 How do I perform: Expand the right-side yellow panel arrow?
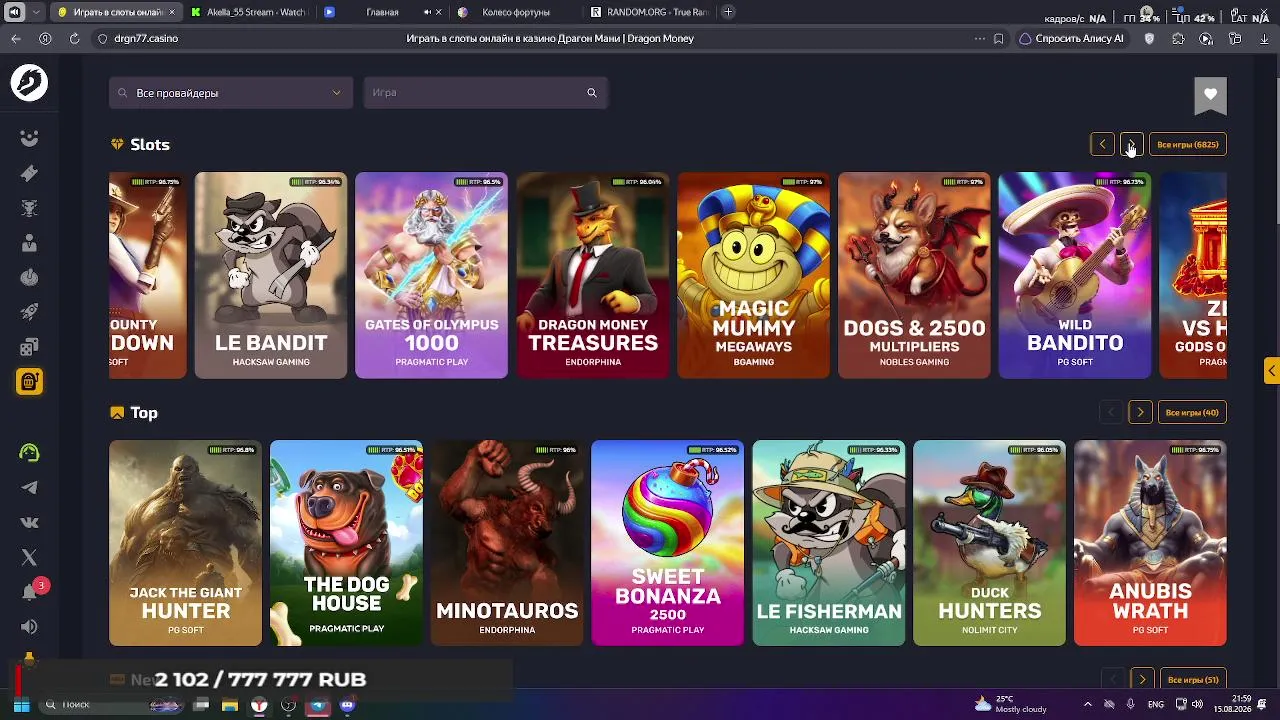pyautogui.click(x=1271, y=371)
